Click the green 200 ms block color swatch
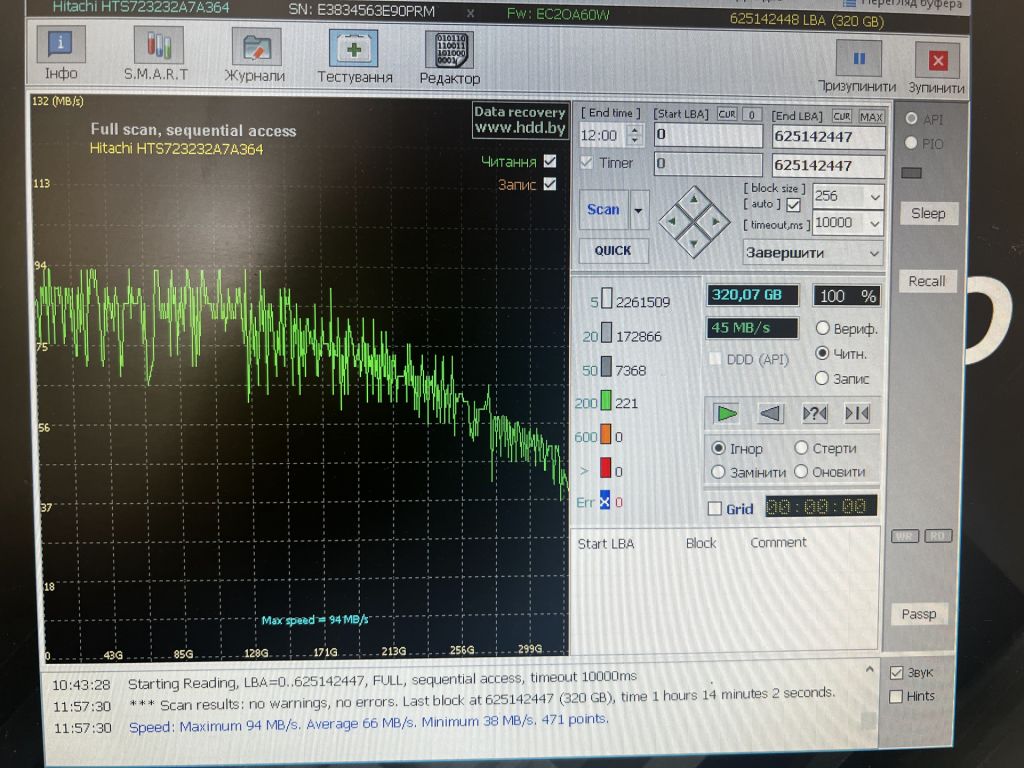 click(606, 400)
